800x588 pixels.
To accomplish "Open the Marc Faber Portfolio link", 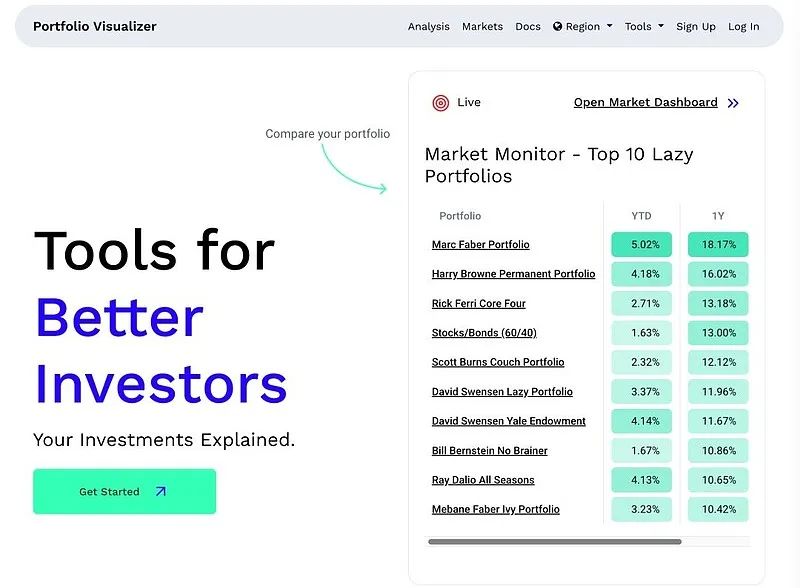I will pyautogui.click(x=481, y=244).
